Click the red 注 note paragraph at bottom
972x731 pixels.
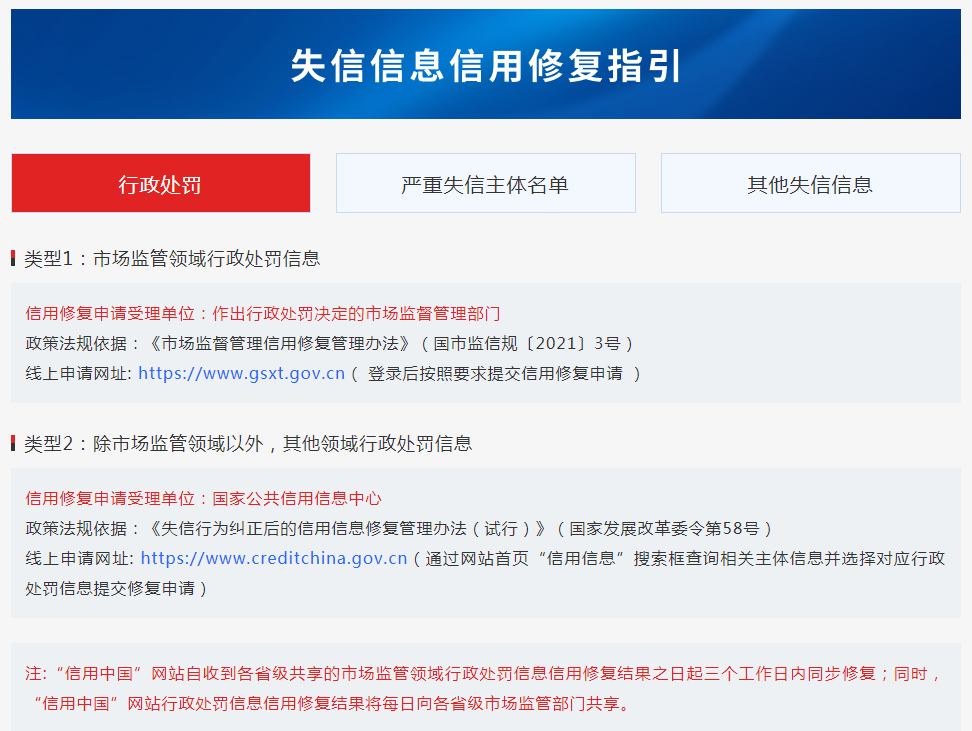coord(484,688)
